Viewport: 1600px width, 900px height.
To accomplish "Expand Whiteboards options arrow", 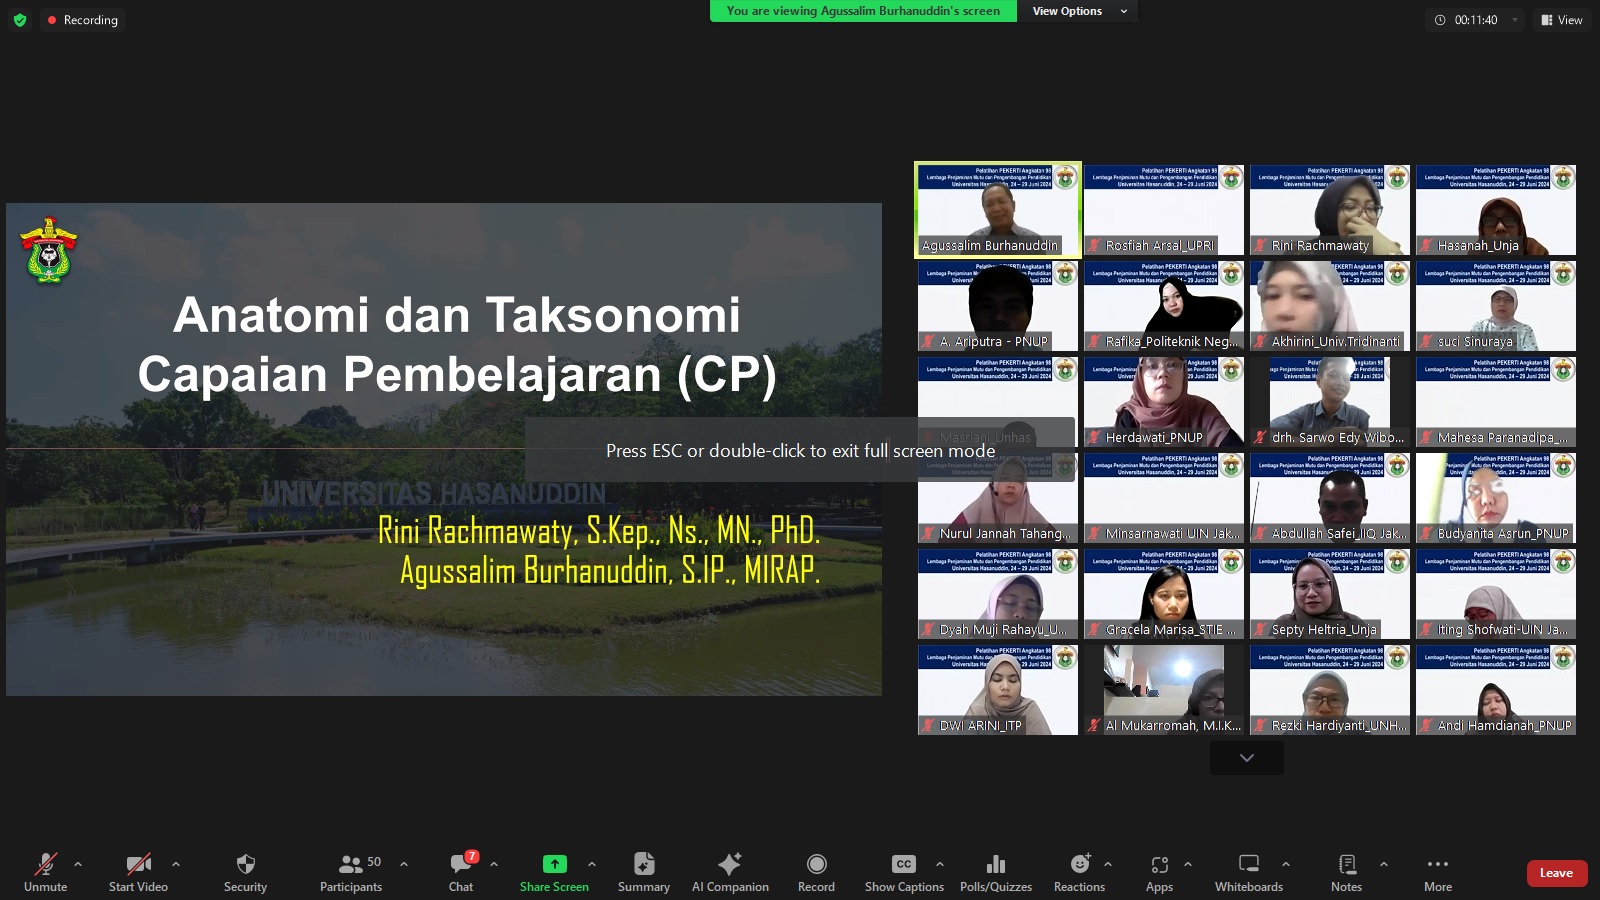I will 1286,864.
